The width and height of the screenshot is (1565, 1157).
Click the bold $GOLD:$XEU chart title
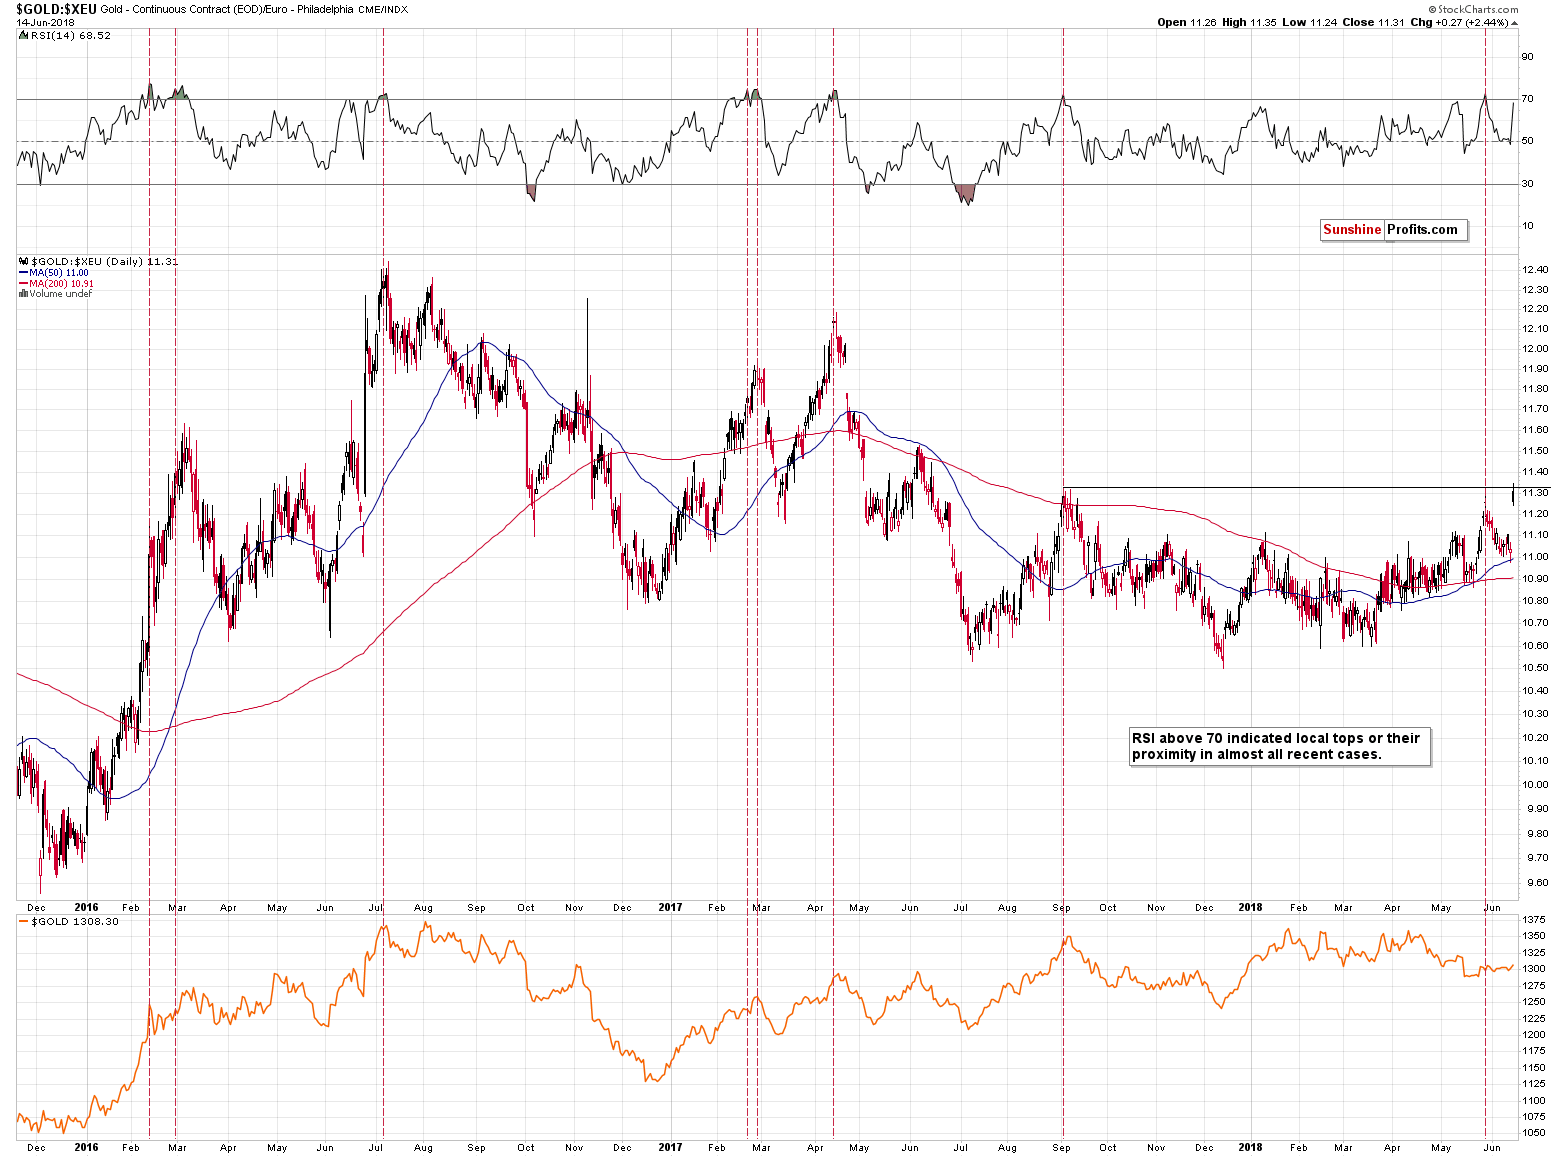click(x=57, y=8)
